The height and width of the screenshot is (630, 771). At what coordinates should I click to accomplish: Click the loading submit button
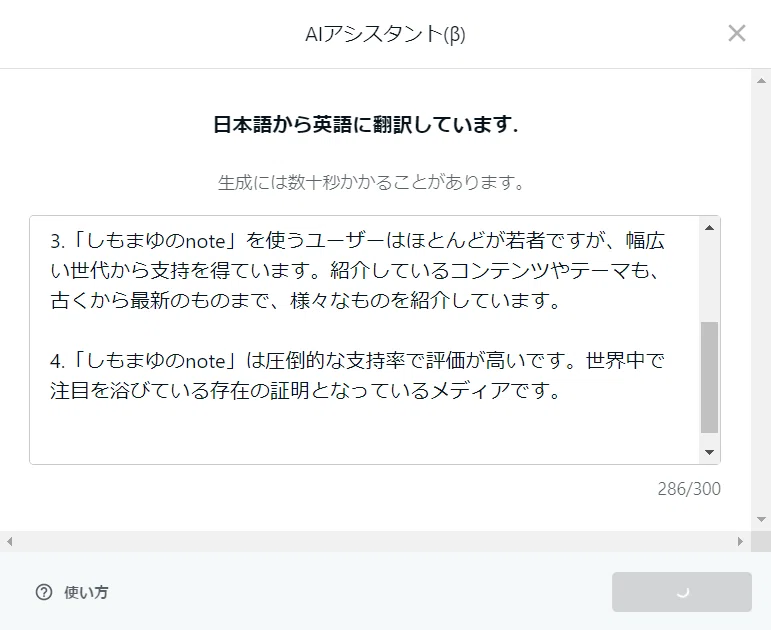(x=682, y=592)
